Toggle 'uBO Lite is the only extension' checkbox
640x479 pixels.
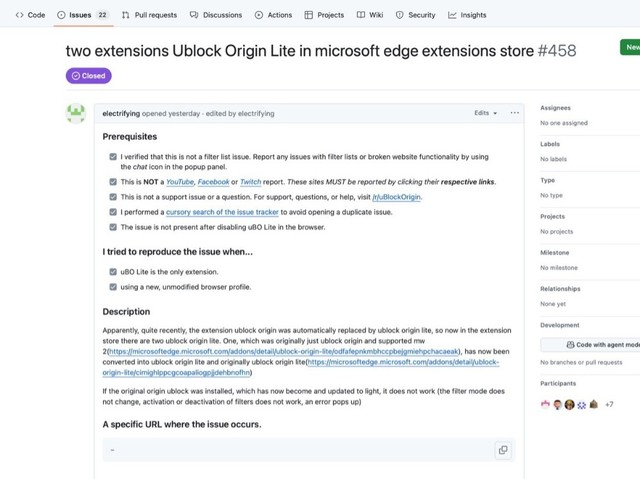pos(113,272)
